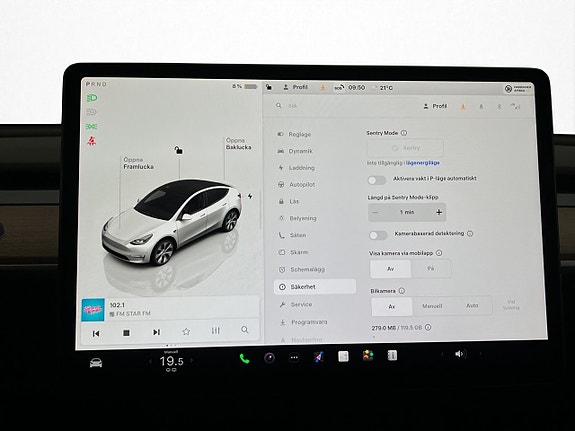Screen dimensions: 575x431
Task: Lower volume with left chevron
Action: click(442, 354)
